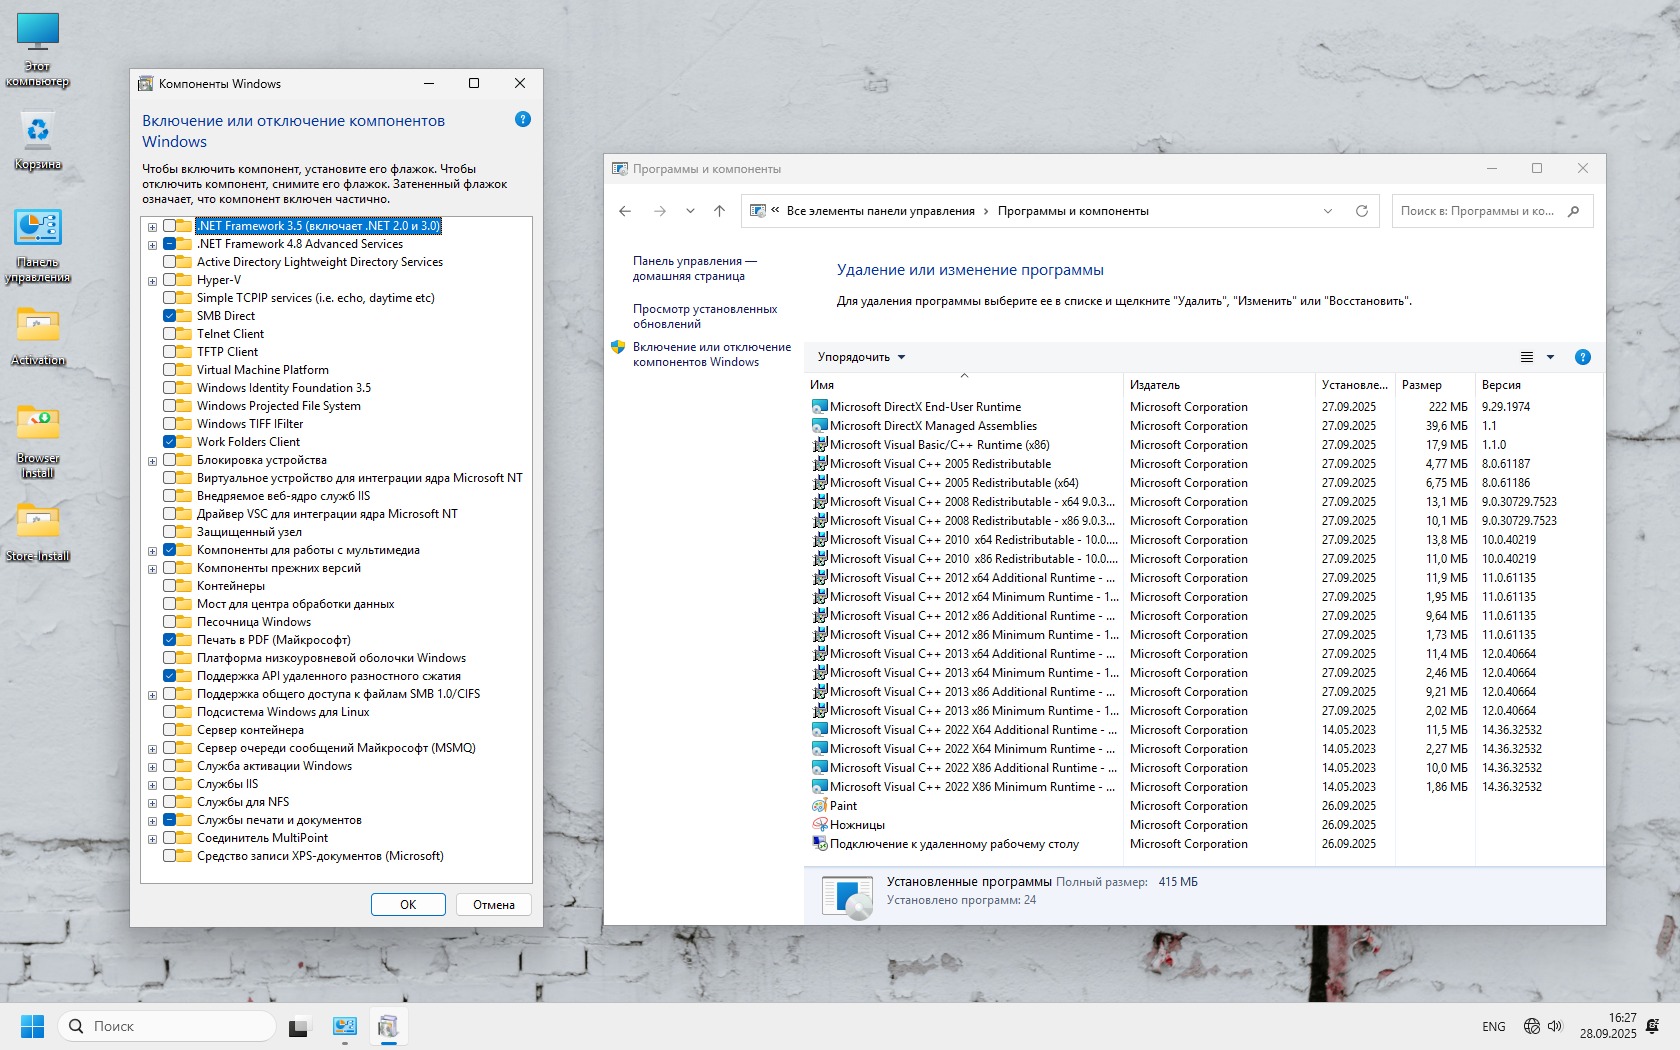Open the Recycle Bin desktop icon
This screenshot has height=1050, width=1680.
pos(38,140)
